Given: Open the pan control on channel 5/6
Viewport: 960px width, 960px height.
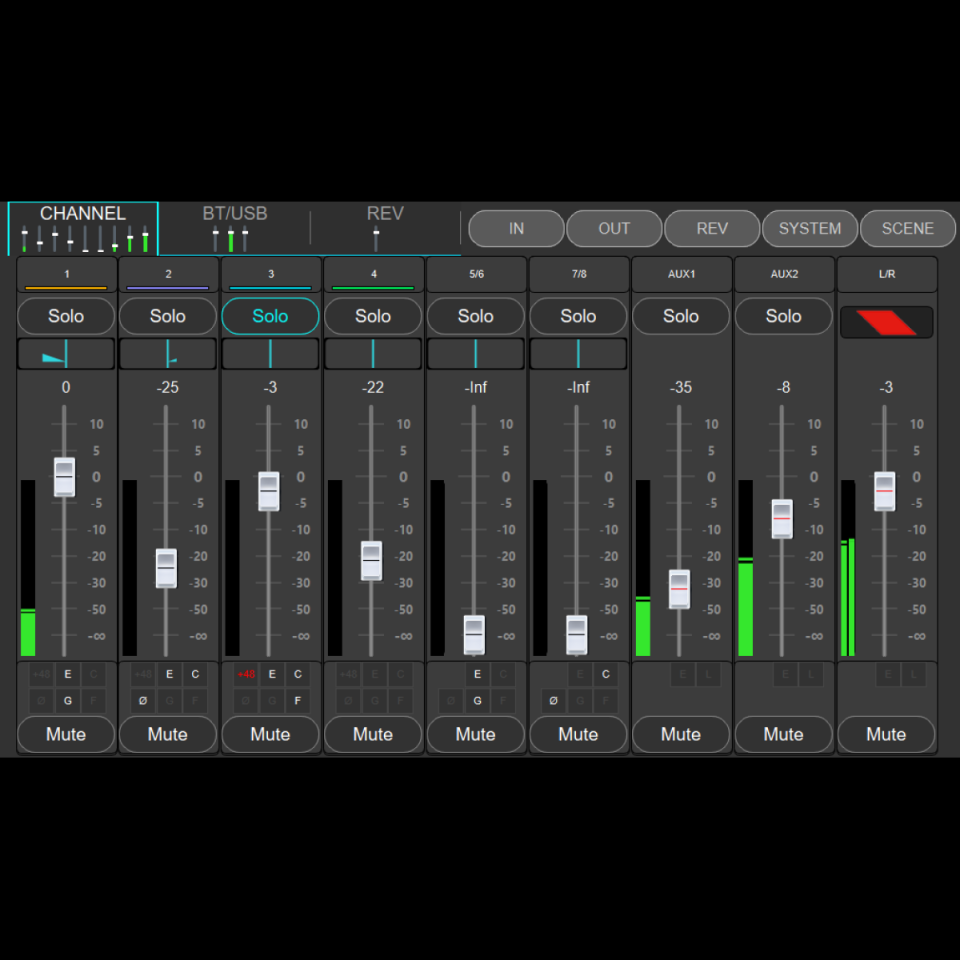Looking at the screenshot, I should click(x=475, y=352).
